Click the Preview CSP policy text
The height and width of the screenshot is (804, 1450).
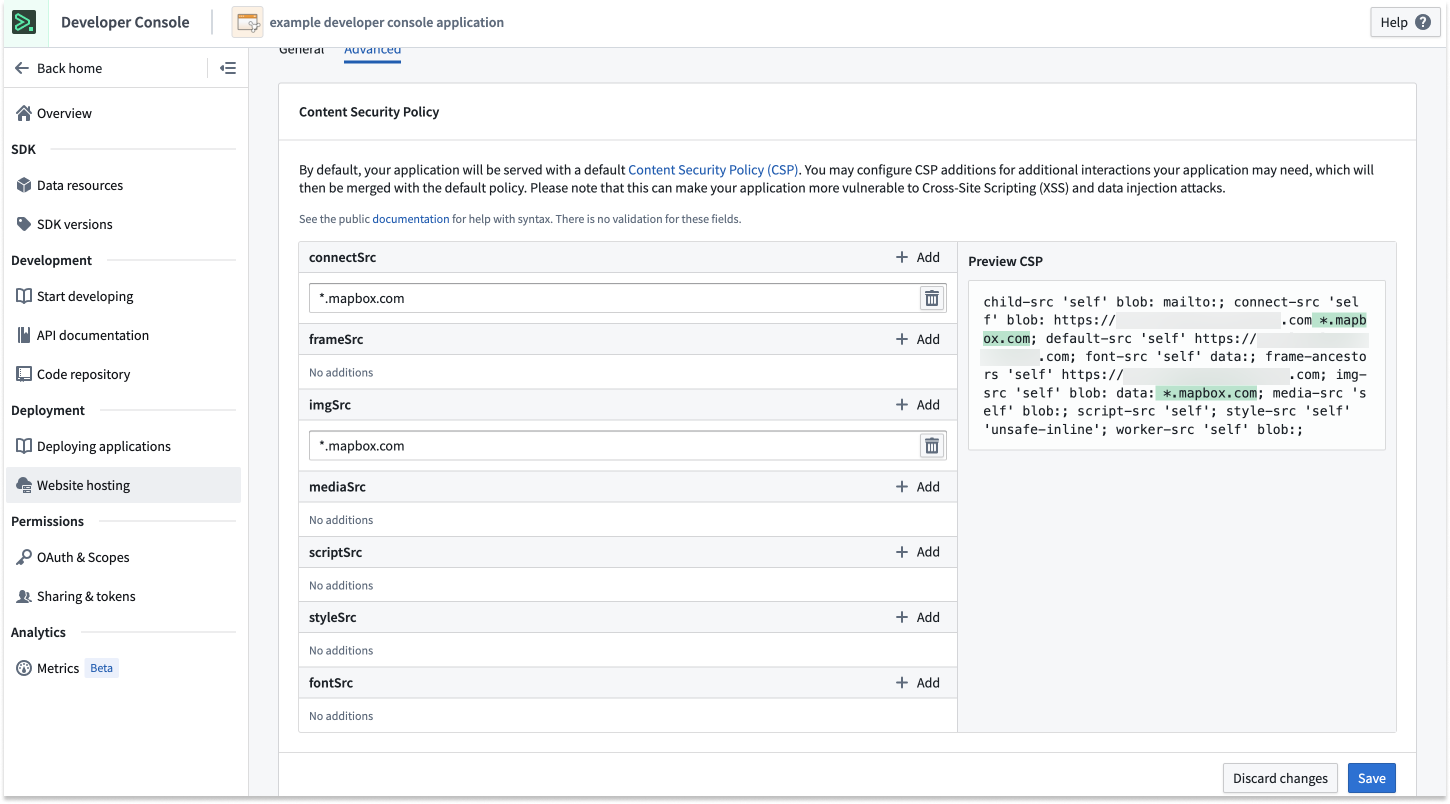click(1176, 365)
